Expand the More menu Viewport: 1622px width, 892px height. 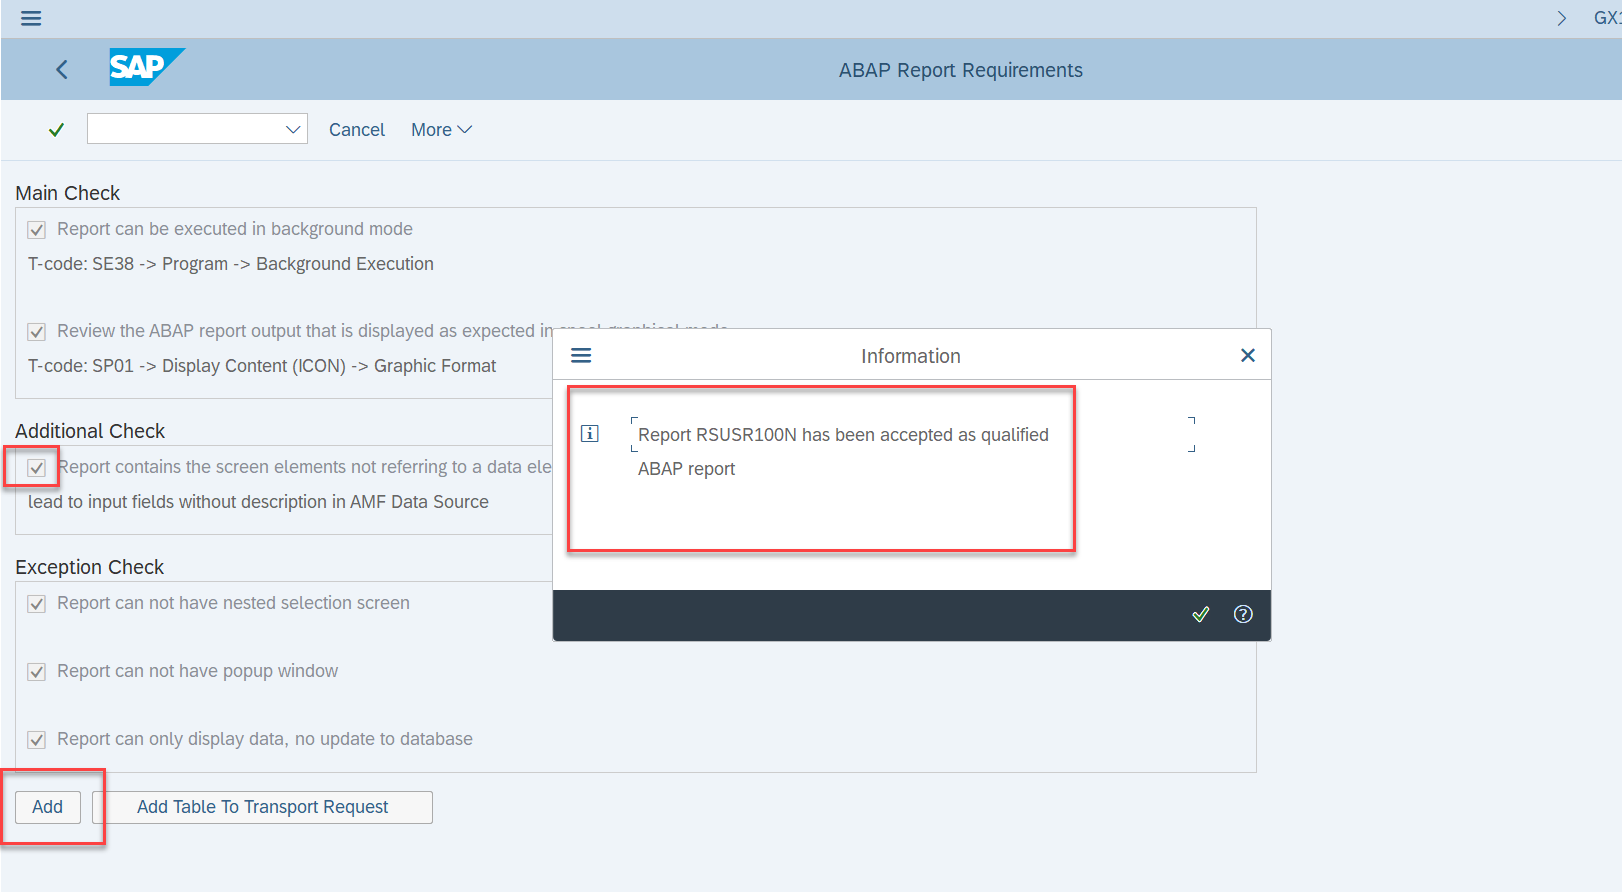441,130
